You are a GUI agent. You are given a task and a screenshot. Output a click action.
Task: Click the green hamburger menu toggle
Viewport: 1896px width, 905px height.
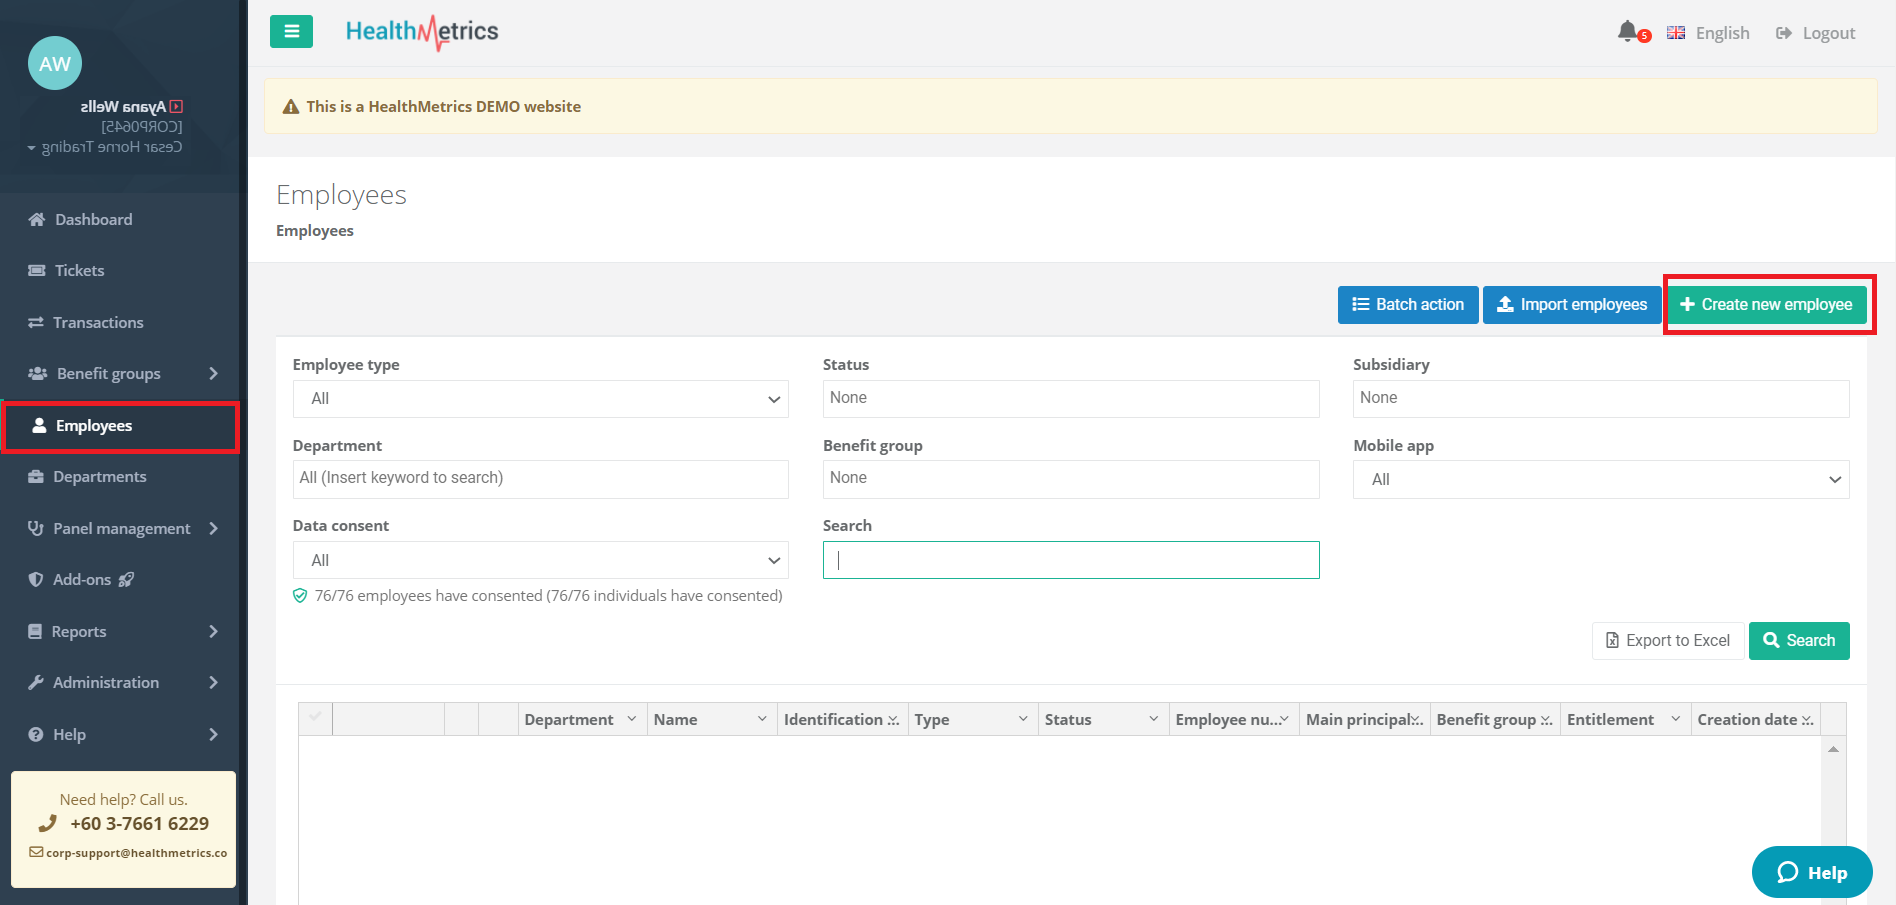291,32
